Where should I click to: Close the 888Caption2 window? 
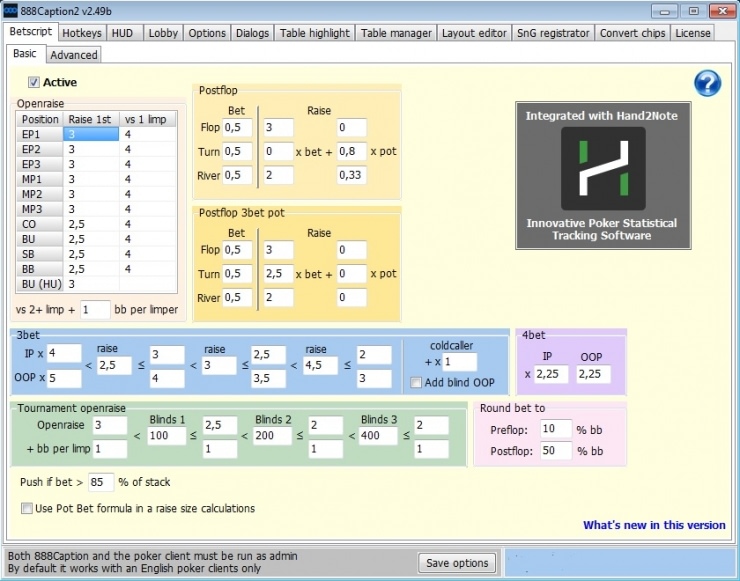pyautogui.click(x=722, y=11)
